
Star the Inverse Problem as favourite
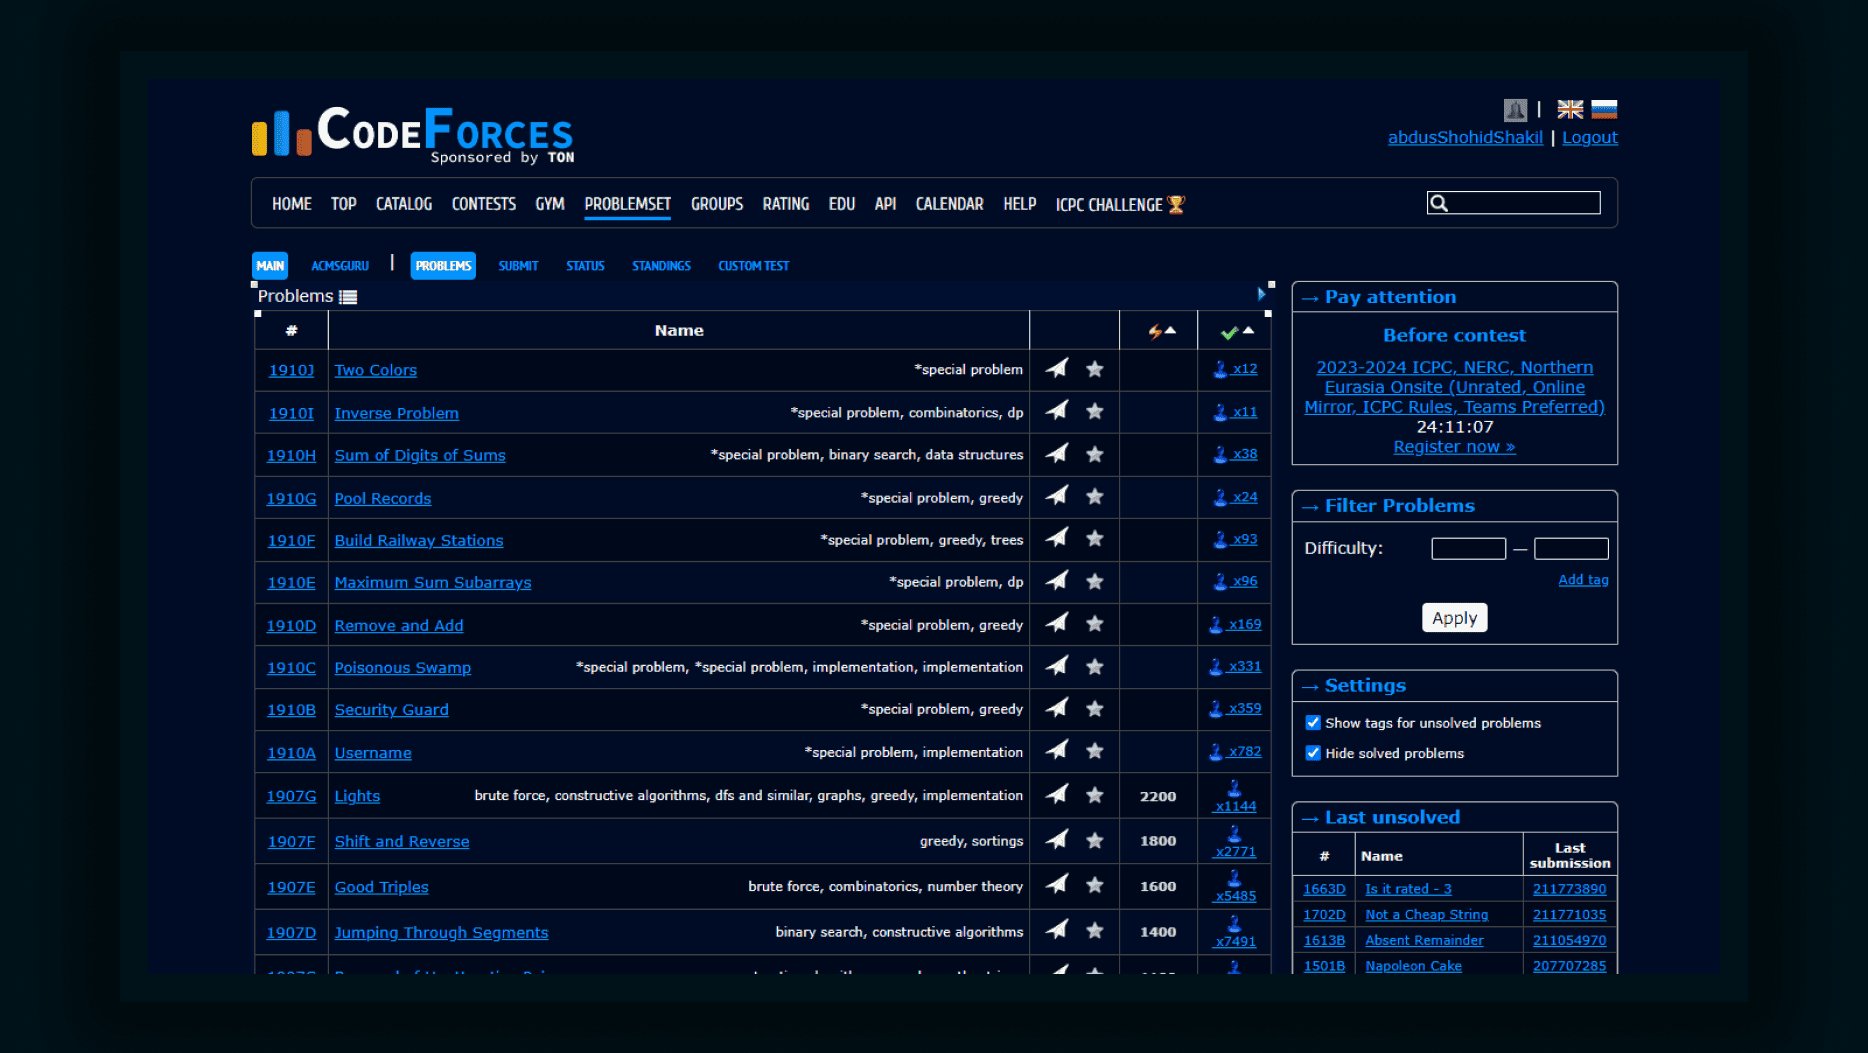[x=1095, y=411]
